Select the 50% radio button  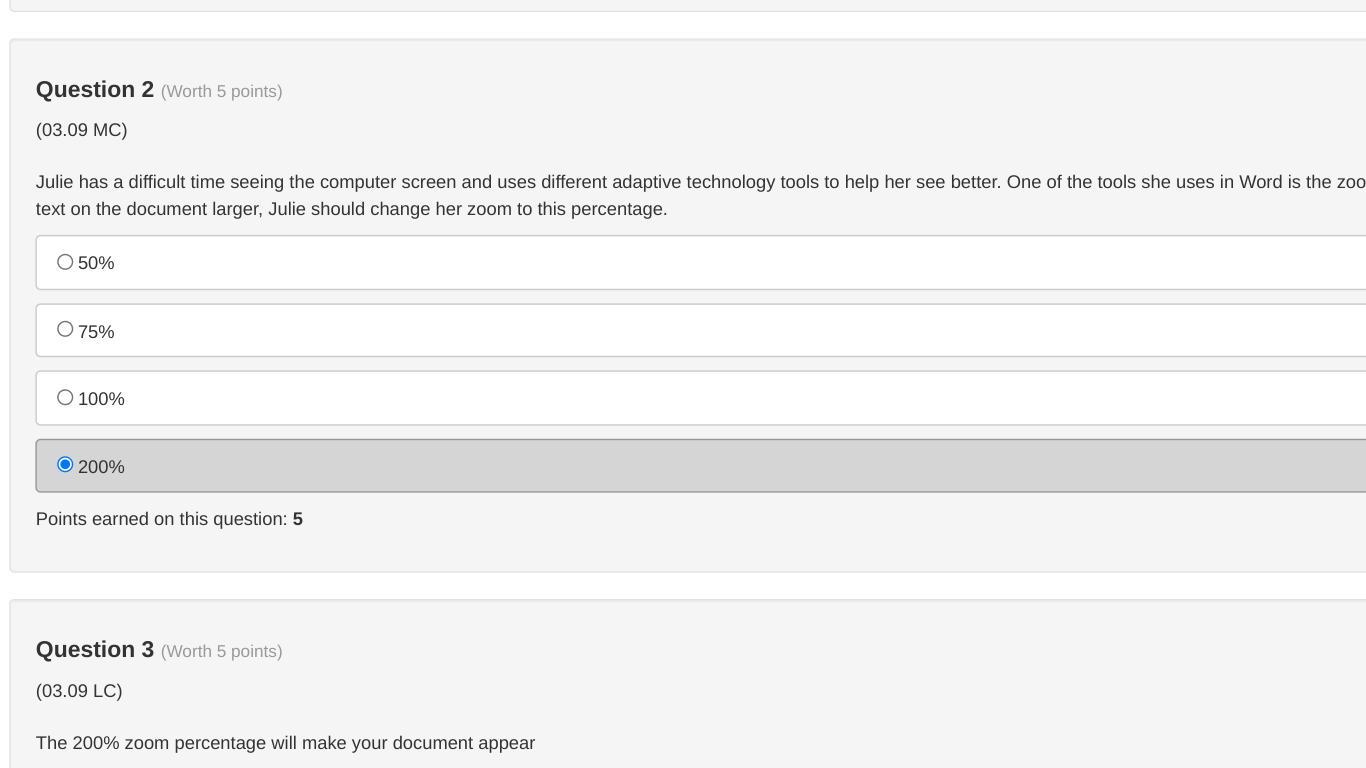click(65, 262)
